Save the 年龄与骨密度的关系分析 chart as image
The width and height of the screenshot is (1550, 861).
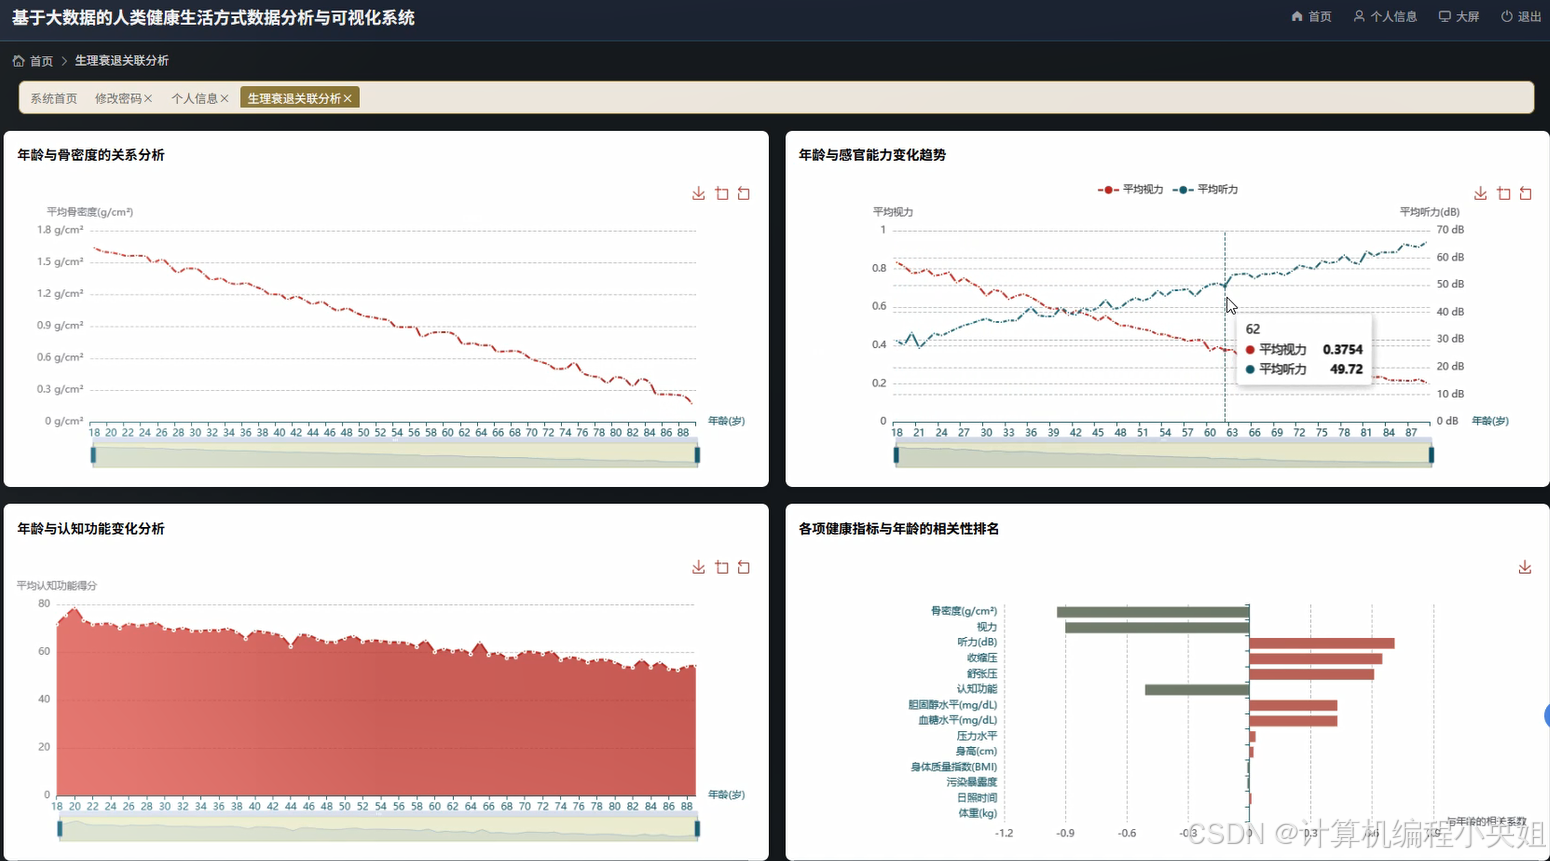698,194
